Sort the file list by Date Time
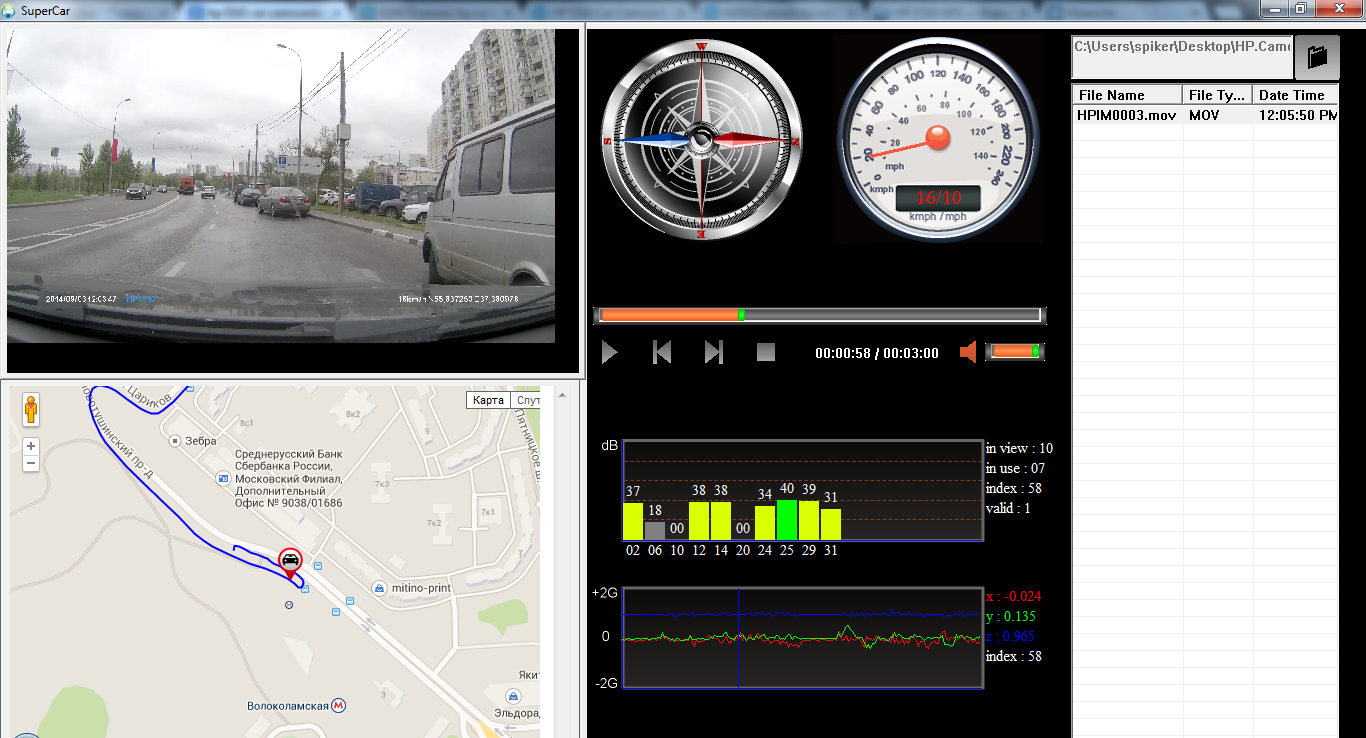Viewport: 1366px width, 738px height. click(1294, 95)
